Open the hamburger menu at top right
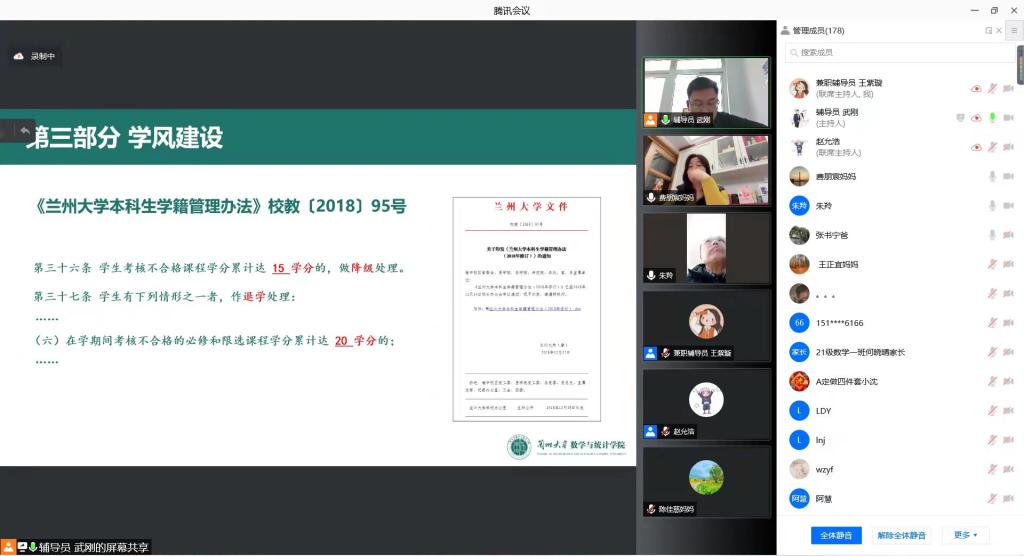The width and height of the screenshot is (1024, 556). [x=1013, y=31]
